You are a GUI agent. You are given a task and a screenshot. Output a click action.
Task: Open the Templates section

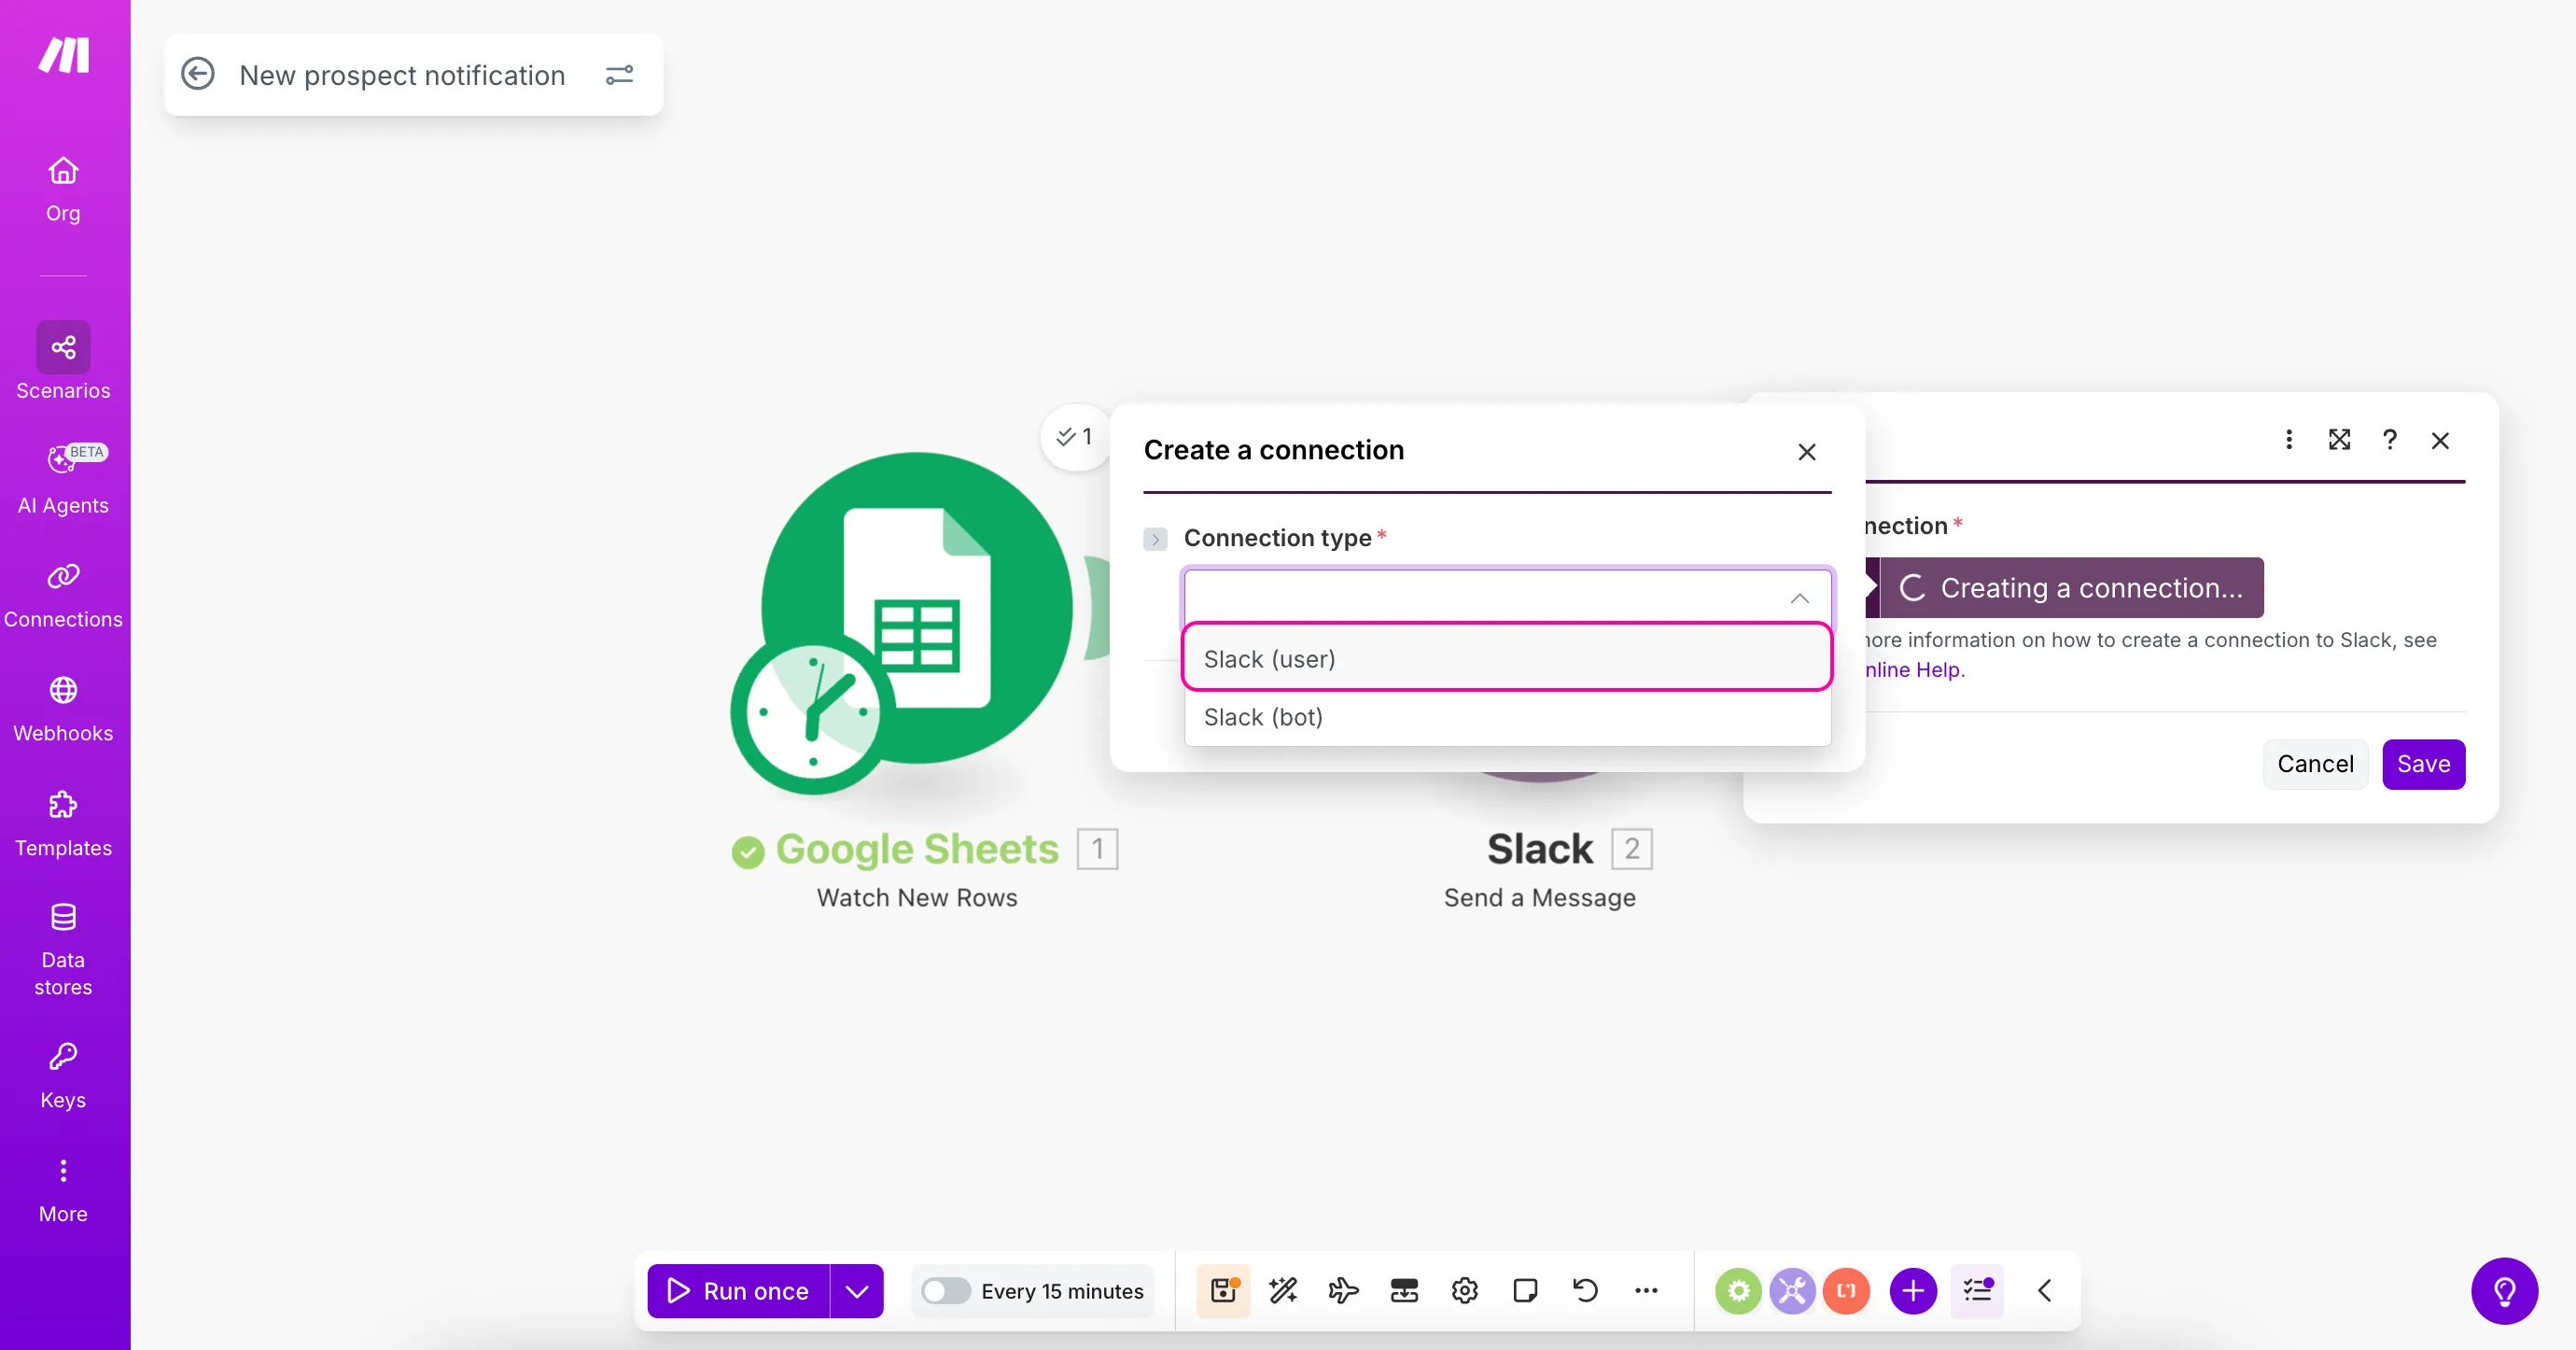63,824
